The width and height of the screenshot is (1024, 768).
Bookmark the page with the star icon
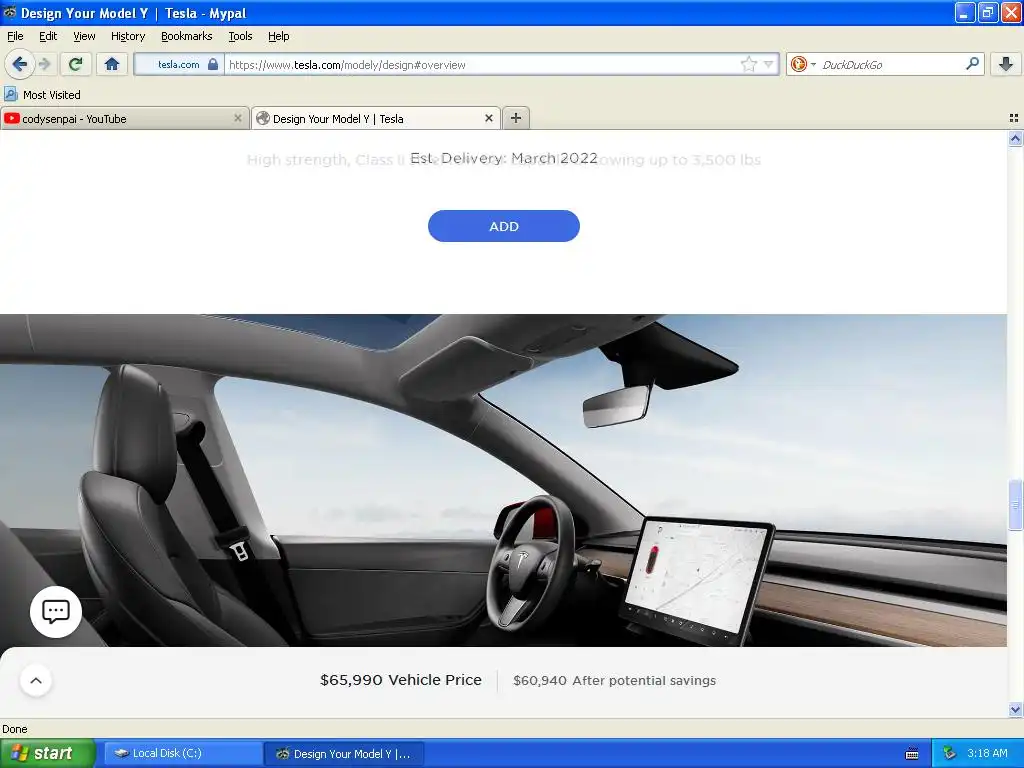pos(748,64)
